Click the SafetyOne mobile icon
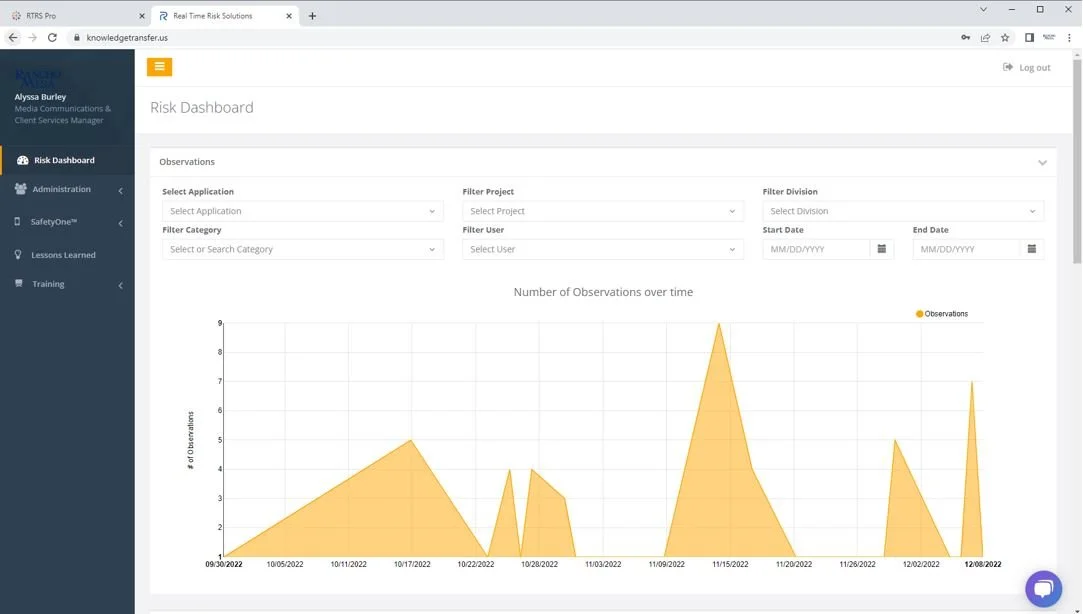Screen dimensions: 1083x614 coord(17,222)
